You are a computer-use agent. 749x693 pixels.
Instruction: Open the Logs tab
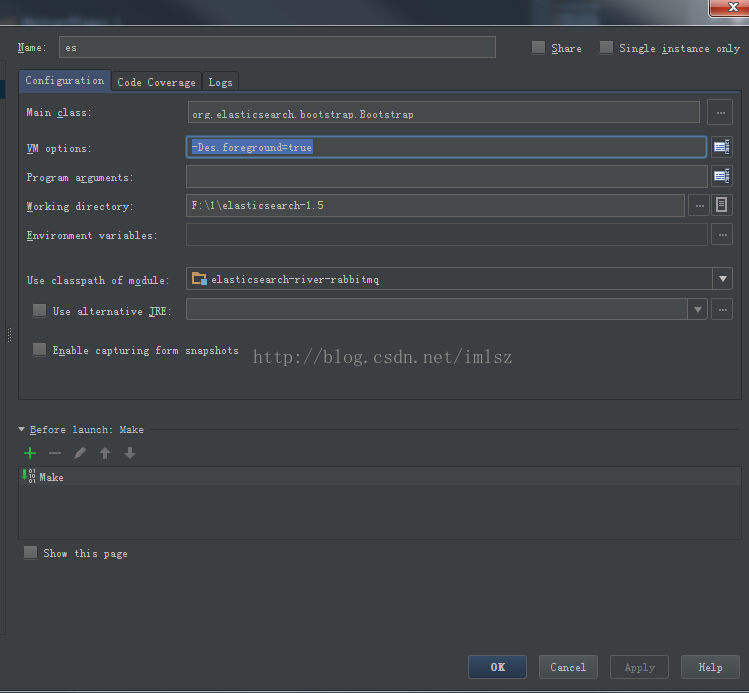pyautogui.click(x=220, y=82)
